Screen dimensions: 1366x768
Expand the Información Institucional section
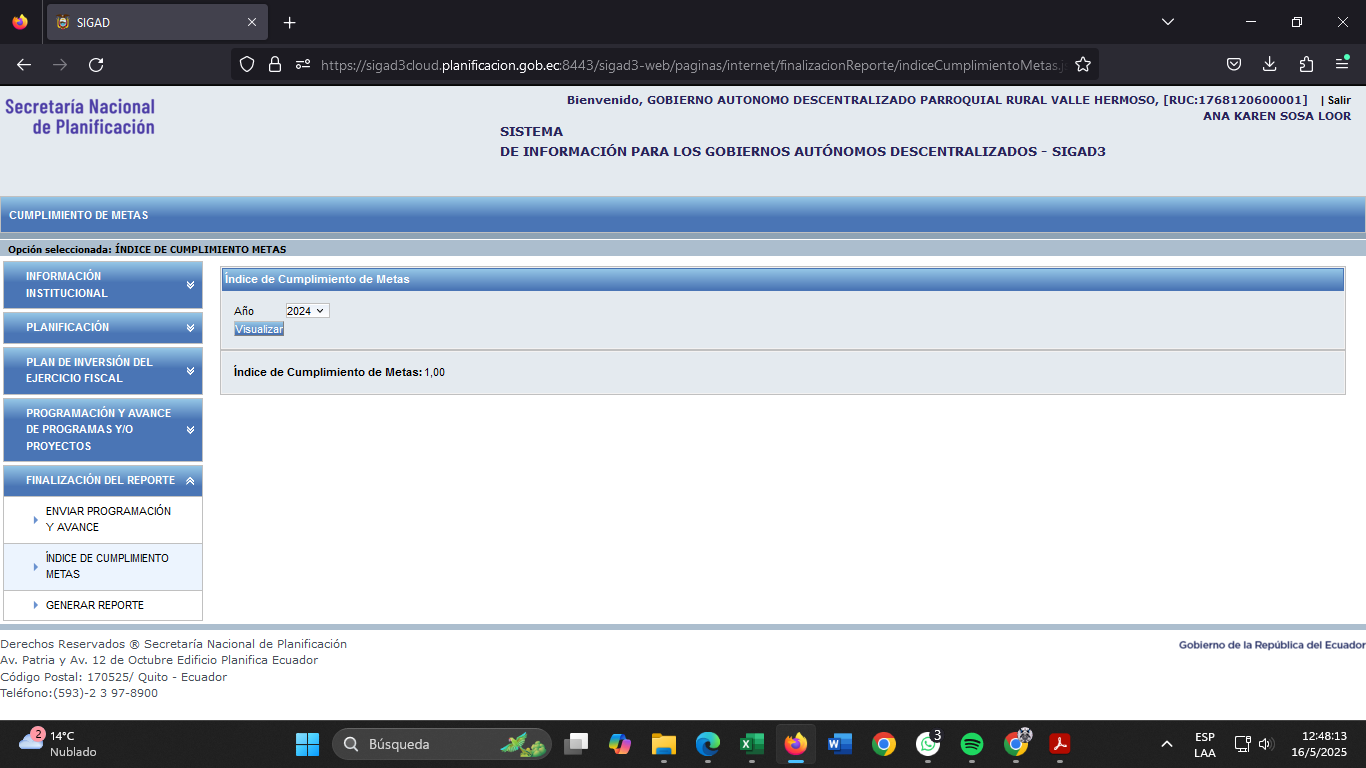pyautogui.click(x=103, y=285)
